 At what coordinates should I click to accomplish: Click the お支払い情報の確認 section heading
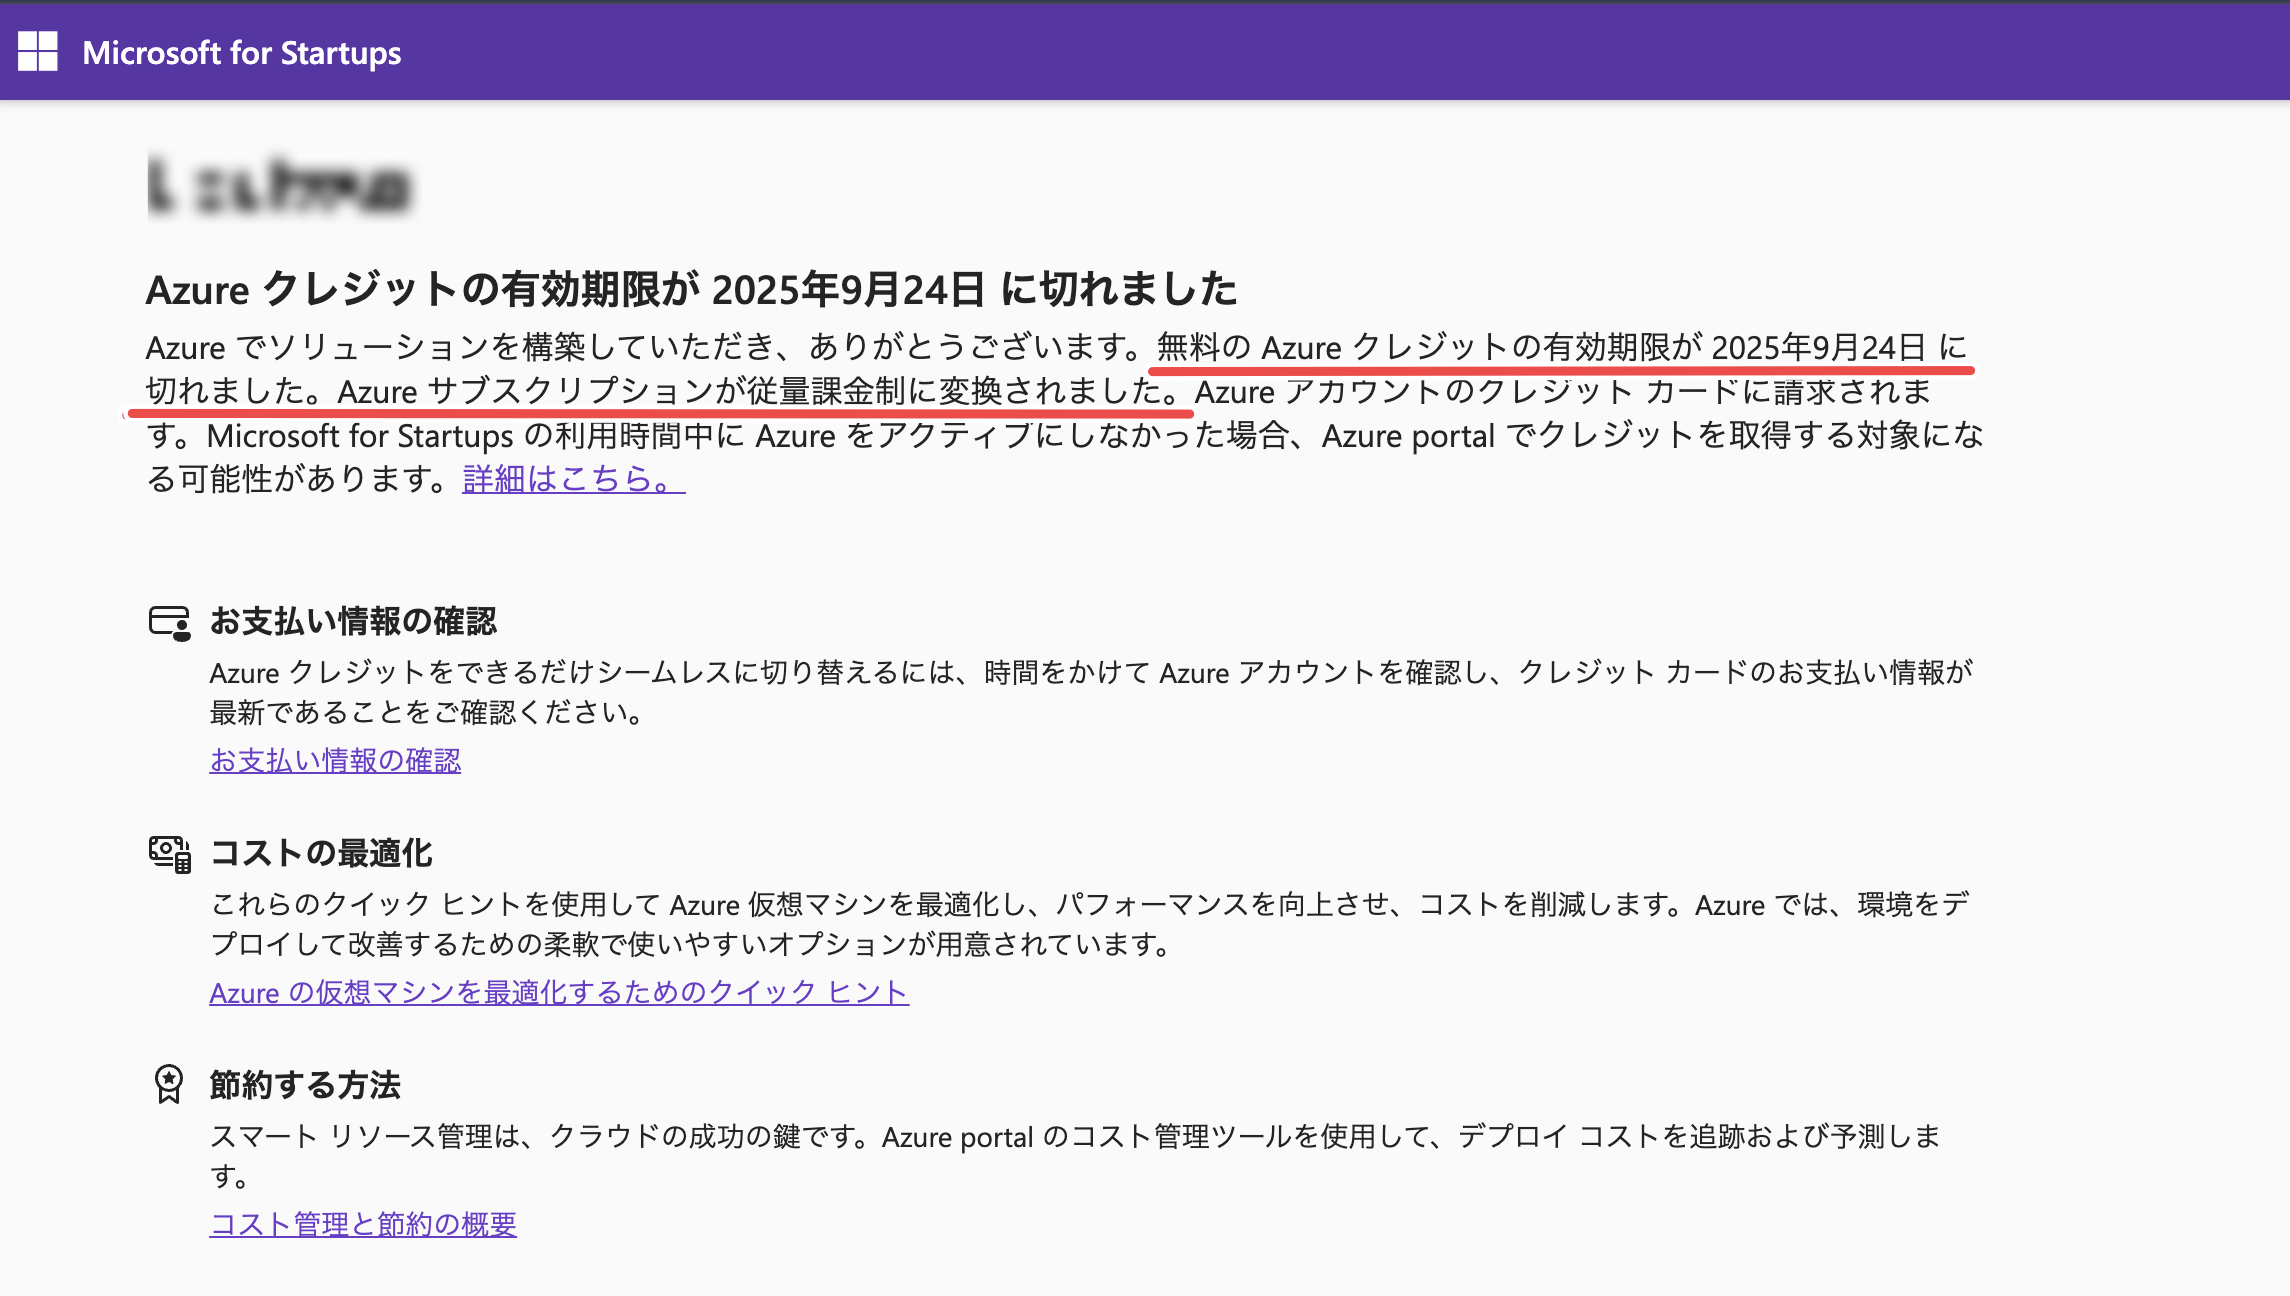(x=353, y=621)
